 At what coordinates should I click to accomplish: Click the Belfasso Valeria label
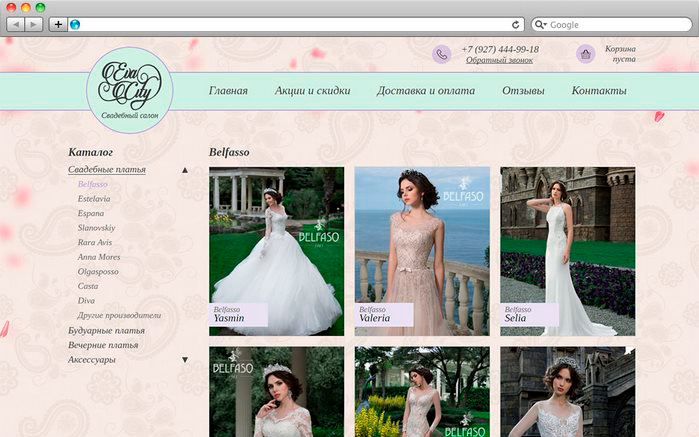point(384,315)
